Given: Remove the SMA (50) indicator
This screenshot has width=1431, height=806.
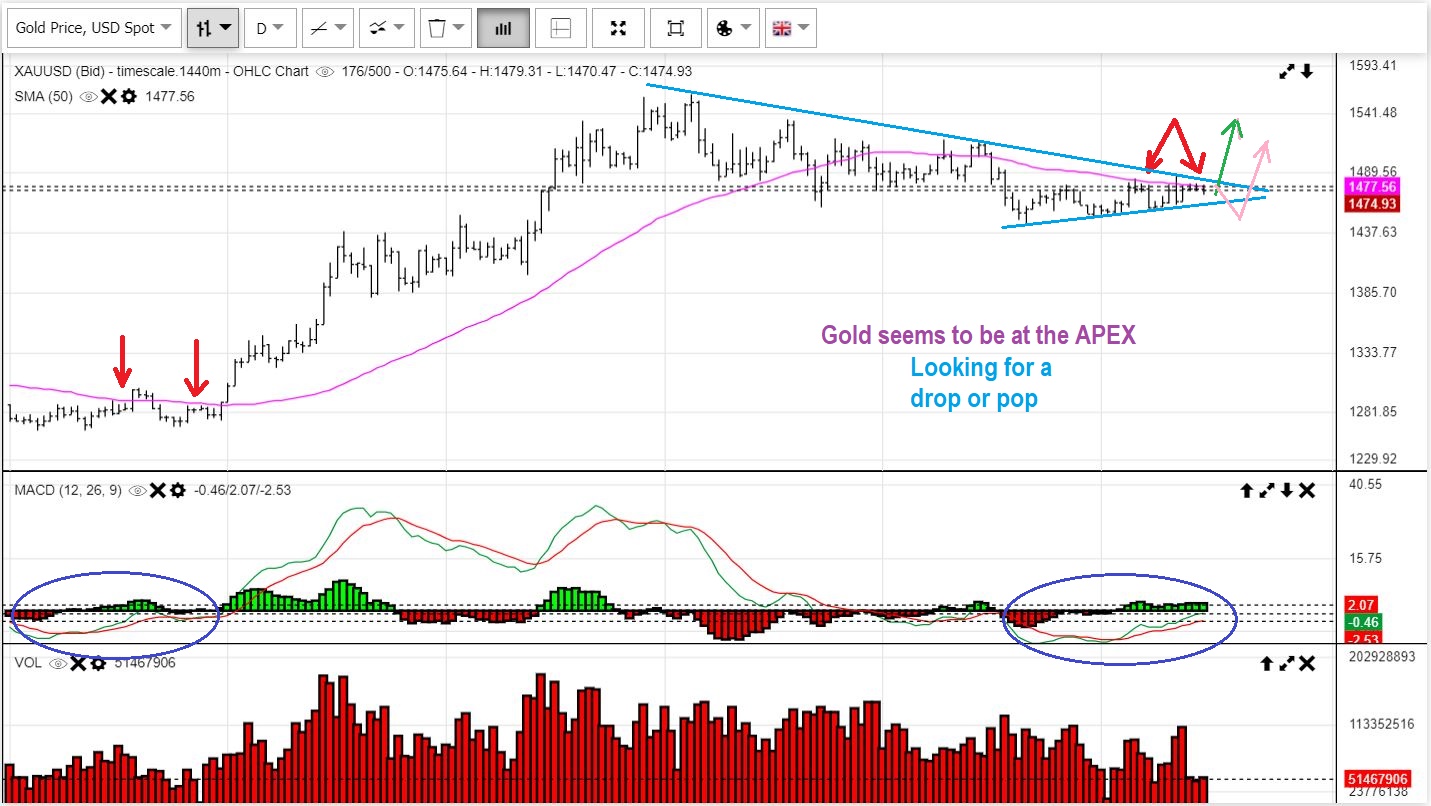Looking at the screenshot, I should tap(108, 97).
